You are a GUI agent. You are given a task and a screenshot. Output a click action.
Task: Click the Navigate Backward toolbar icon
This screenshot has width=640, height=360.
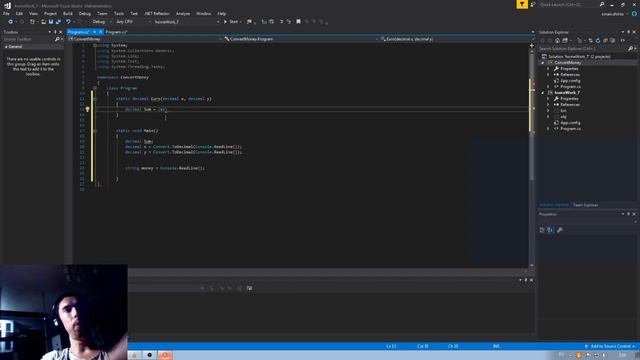pyautogui.click(x=10, y=22)
